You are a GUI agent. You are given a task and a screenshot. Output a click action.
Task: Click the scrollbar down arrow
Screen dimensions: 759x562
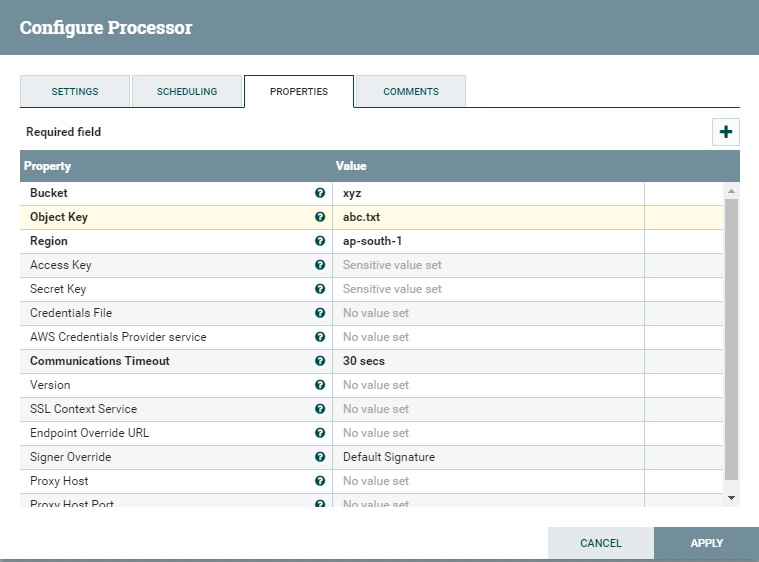pyautogui.click(x=732, y=497)
